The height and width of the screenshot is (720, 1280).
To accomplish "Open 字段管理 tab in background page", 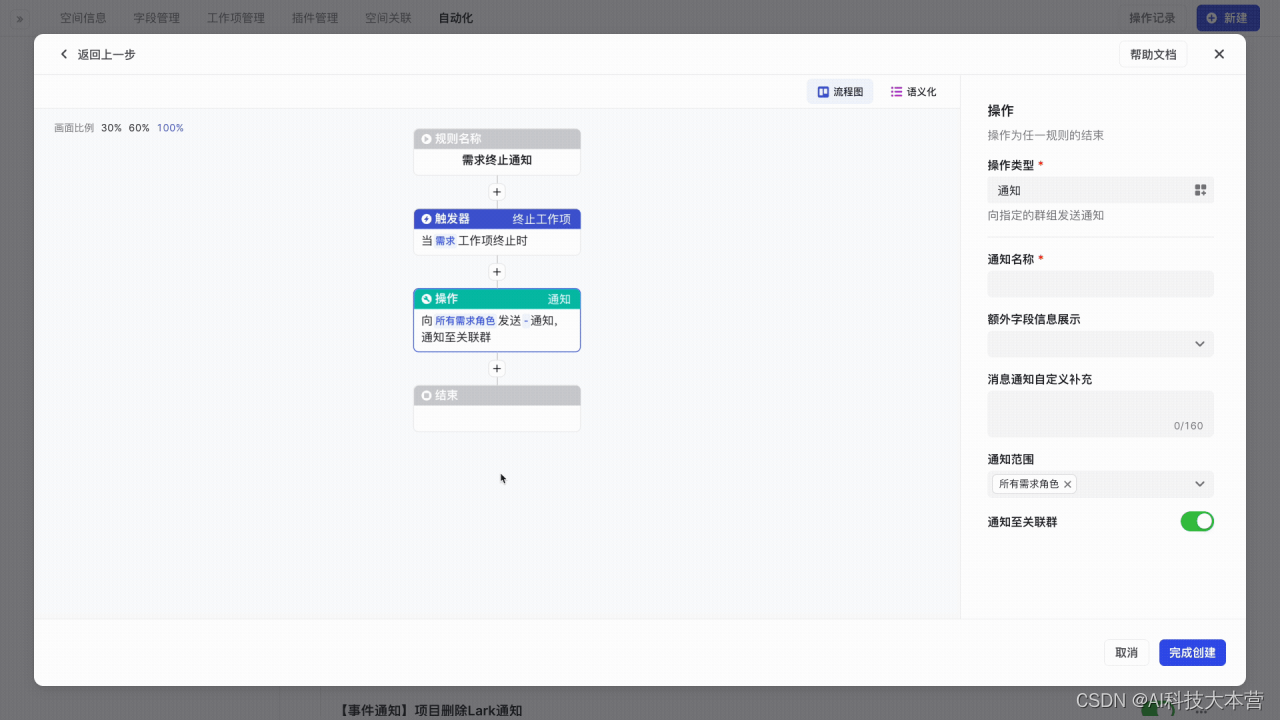I will coord(157,18).
